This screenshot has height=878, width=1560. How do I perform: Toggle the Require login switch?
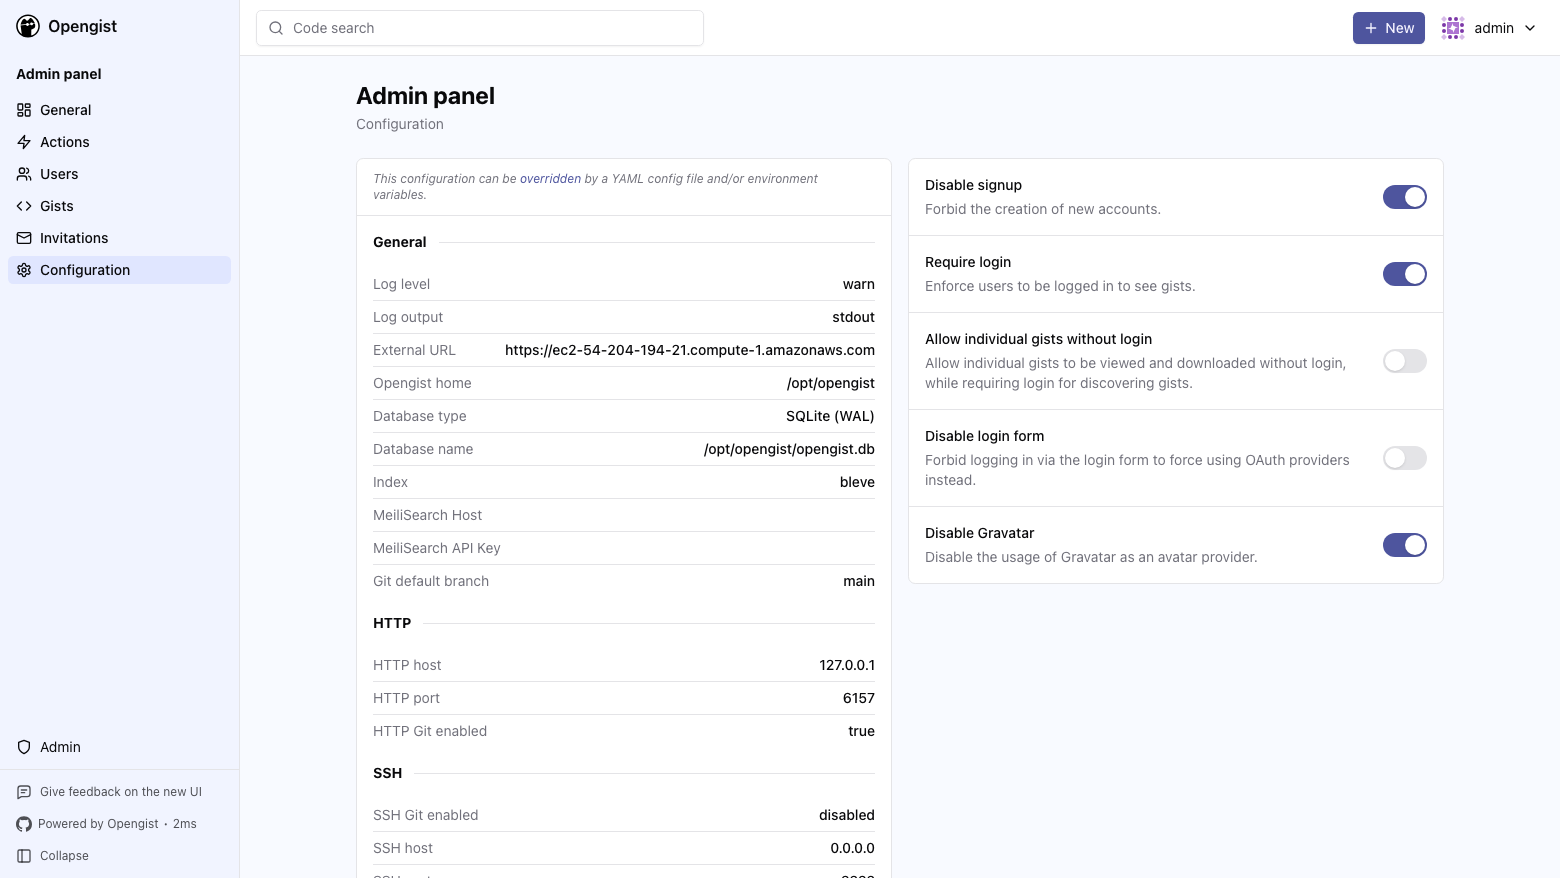pyautogui.click(x=1405, y=274)
